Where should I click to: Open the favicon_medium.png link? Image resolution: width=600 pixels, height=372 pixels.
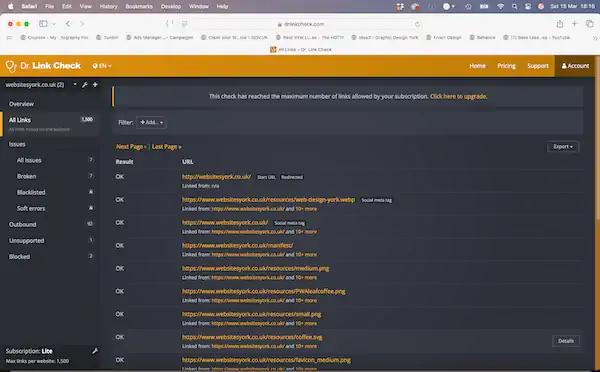click(266, 360)
